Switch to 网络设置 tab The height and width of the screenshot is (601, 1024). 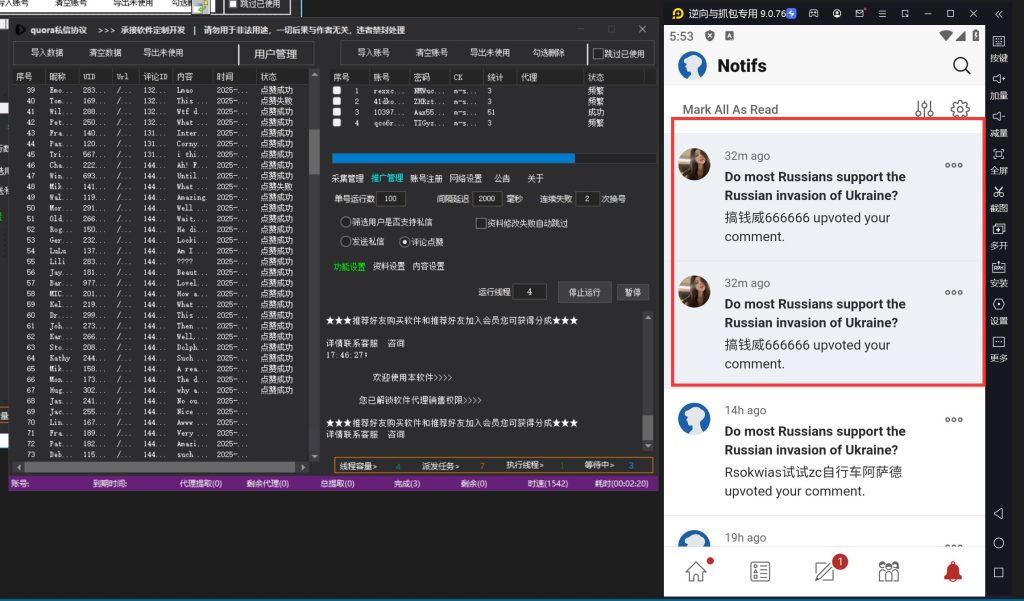465,179
